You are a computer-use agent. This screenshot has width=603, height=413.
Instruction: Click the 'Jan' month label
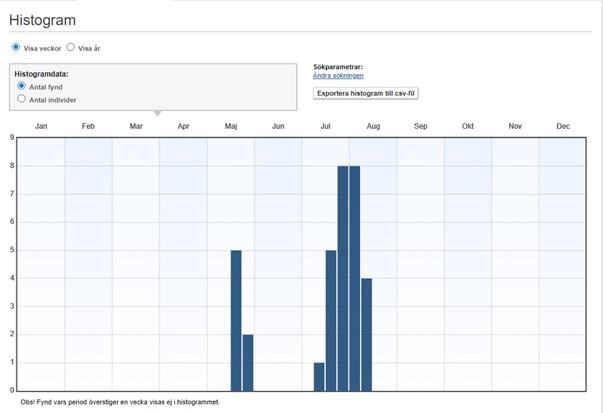click(x=41, y=126)
